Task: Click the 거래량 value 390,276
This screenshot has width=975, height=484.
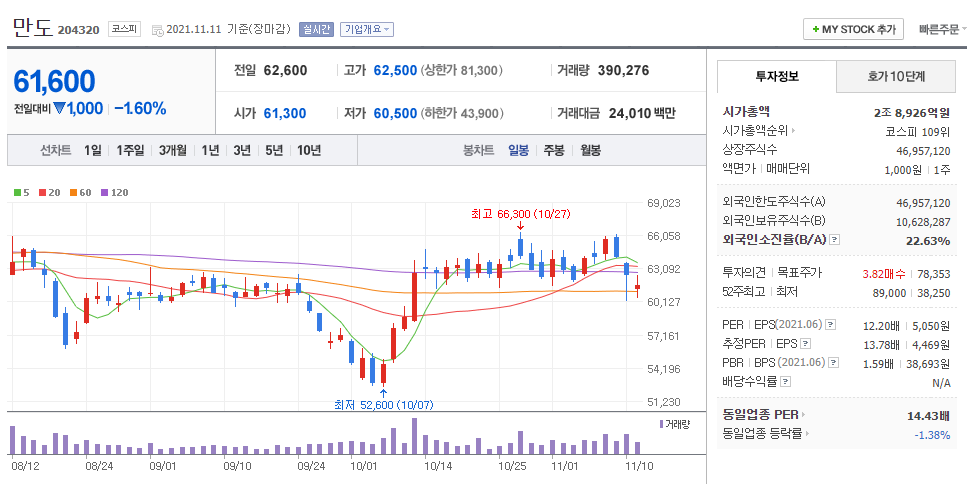Action: (623, 71)
